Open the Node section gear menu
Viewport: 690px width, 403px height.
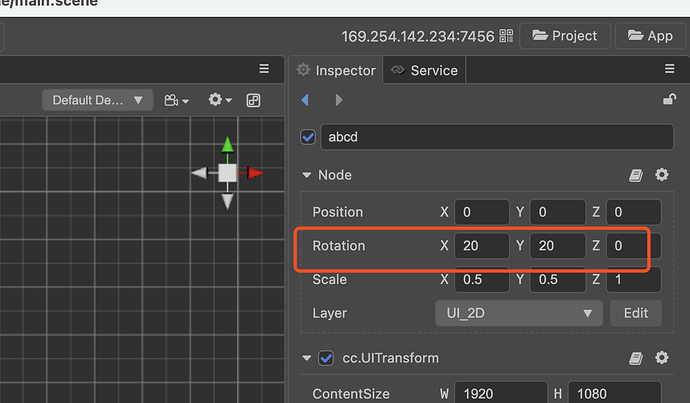coord(661,175)
